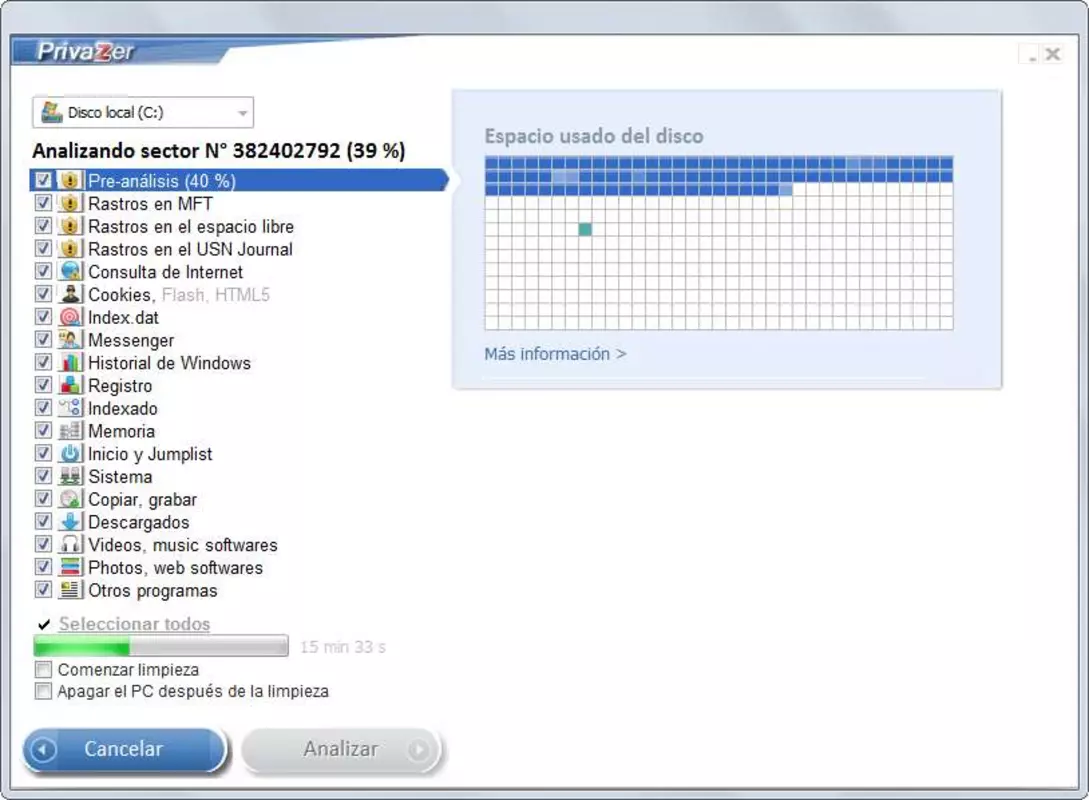Click the green analysis progress bar
This screenshot has height=800, width=1089.
(x=160, y=647)
